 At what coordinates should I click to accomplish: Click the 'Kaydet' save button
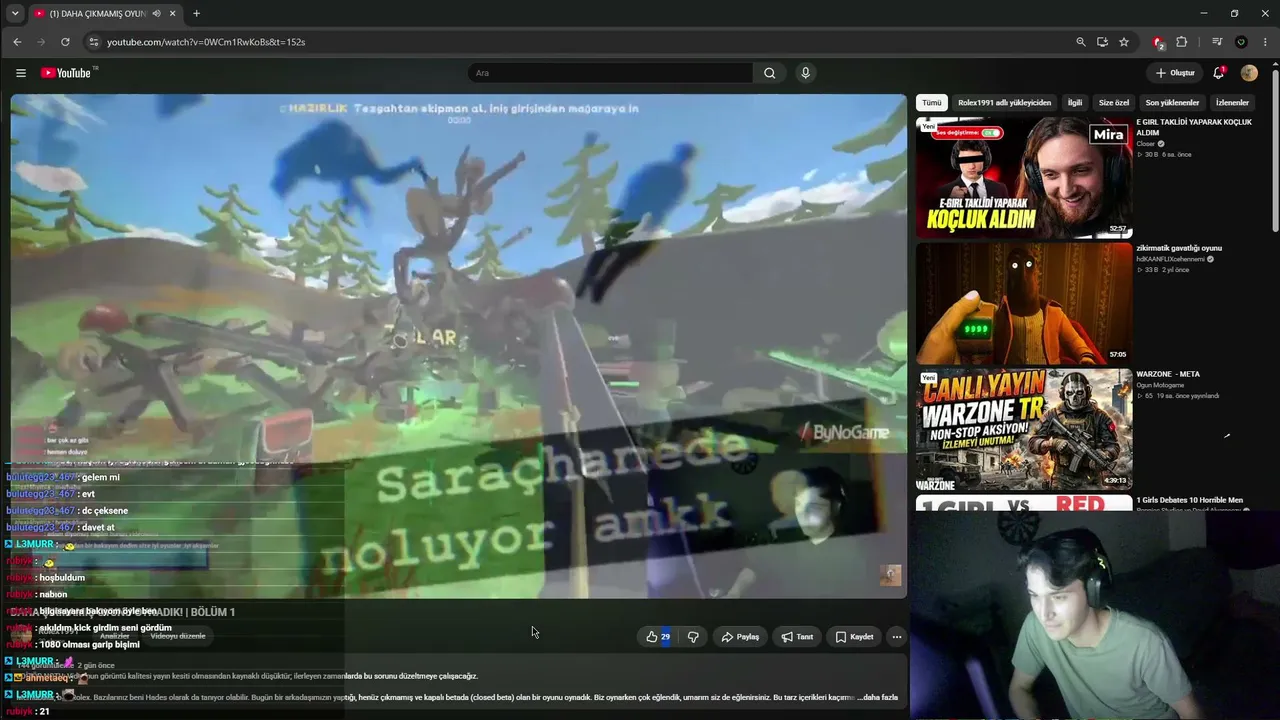(x=854, y=637)
